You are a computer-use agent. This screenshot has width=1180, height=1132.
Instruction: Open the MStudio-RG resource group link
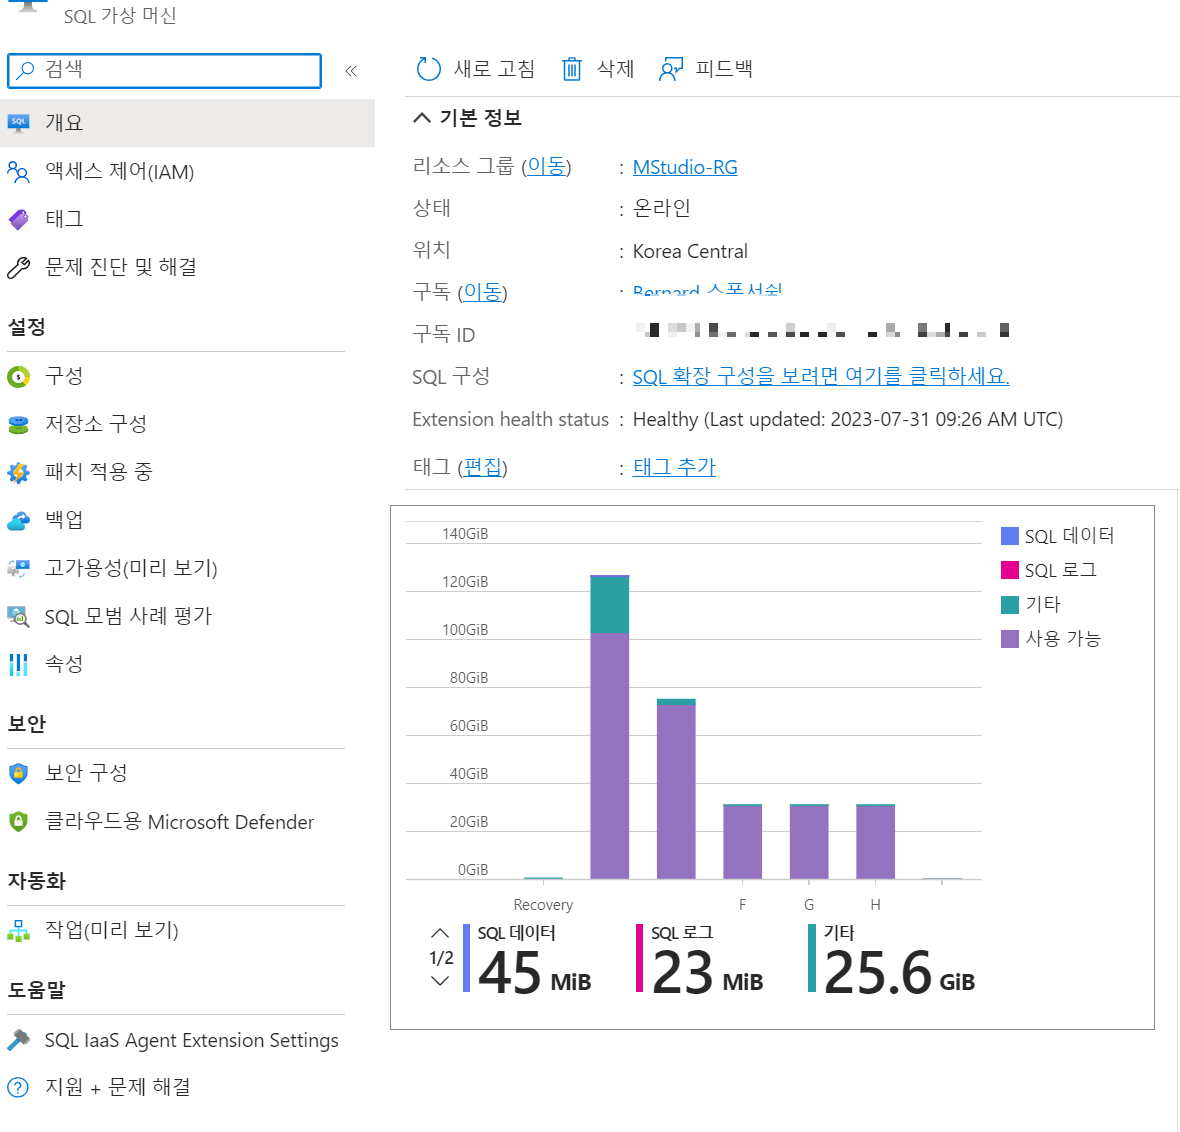(685, 167)
